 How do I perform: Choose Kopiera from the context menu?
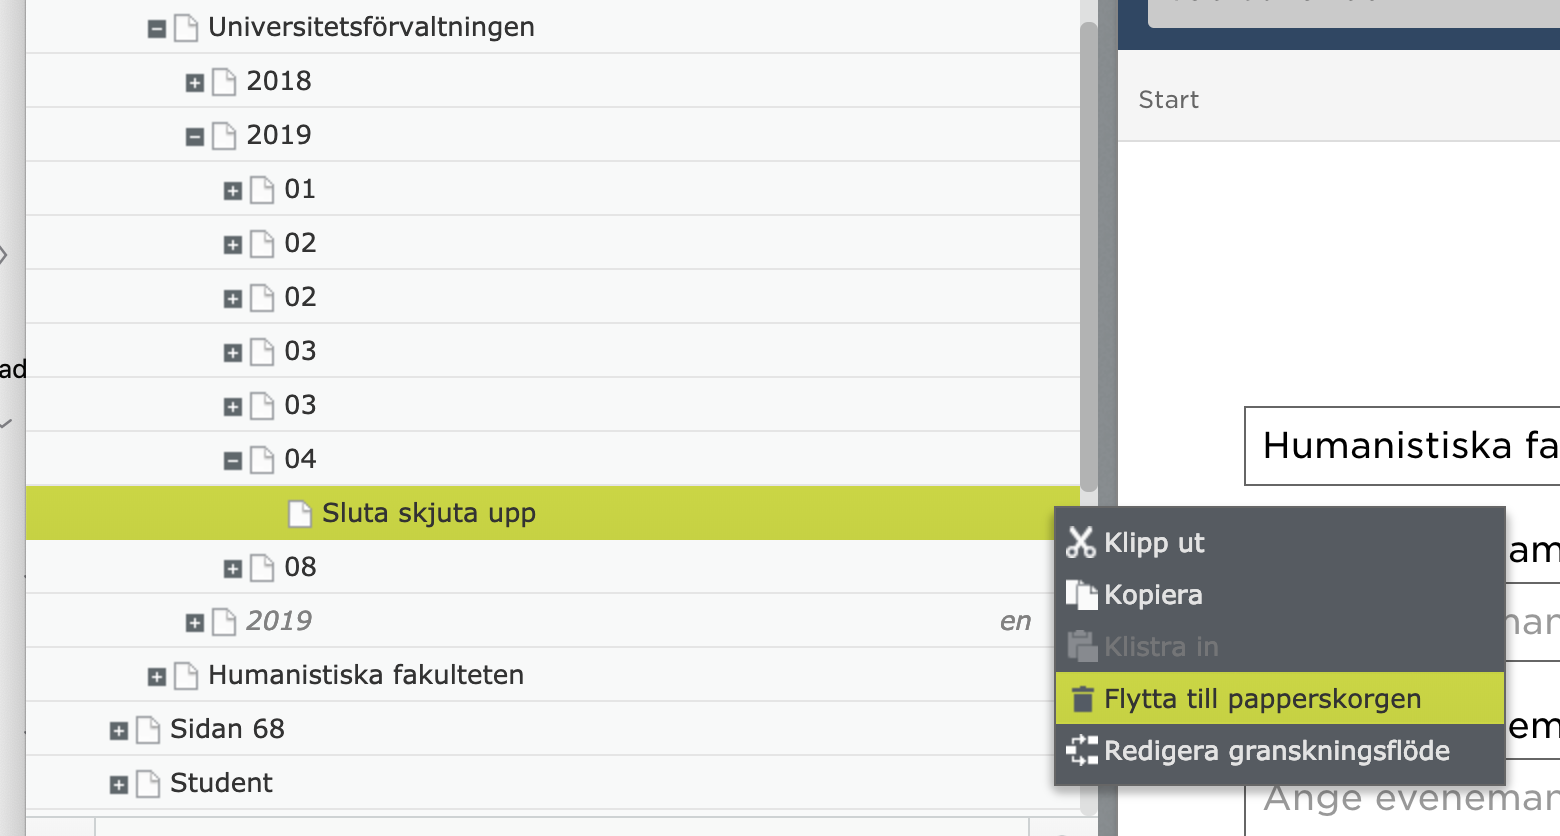click(x=1153, y=595)
